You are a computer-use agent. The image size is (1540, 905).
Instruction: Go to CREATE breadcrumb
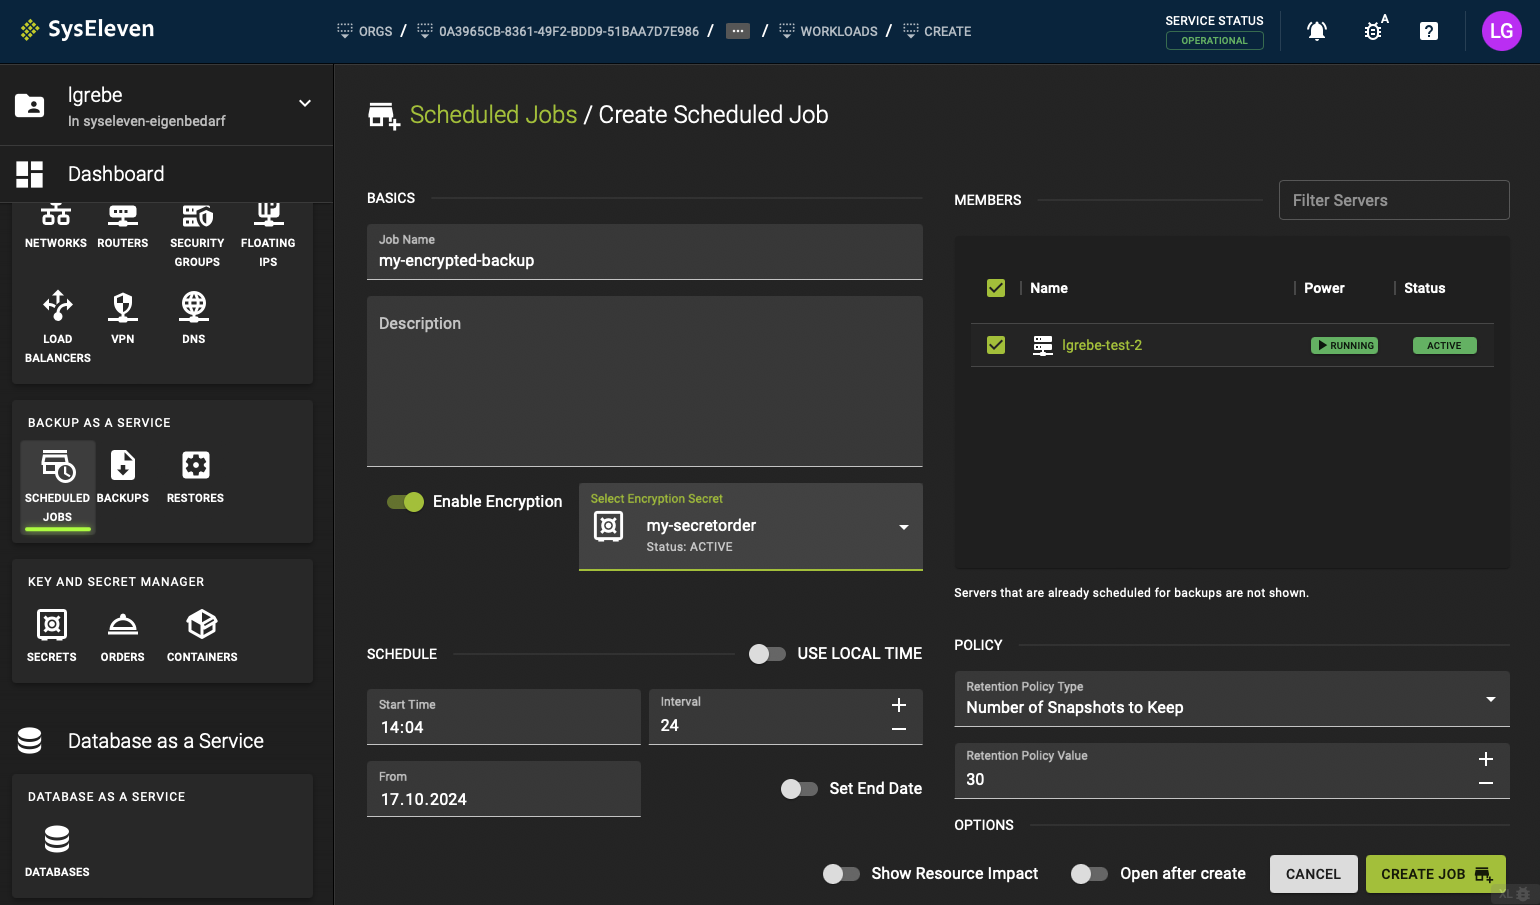pyautogui.click(x=937, y=31)
